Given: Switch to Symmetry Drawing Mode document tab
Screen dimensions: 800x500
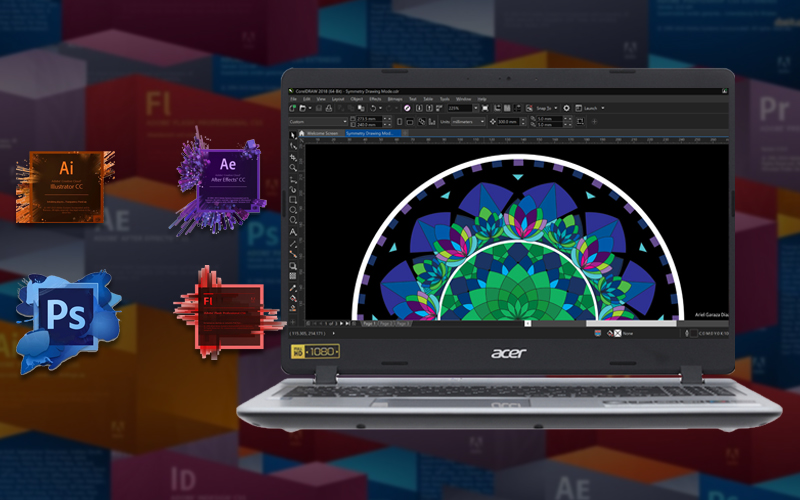Looking at the screenshot, I should 373,133.
